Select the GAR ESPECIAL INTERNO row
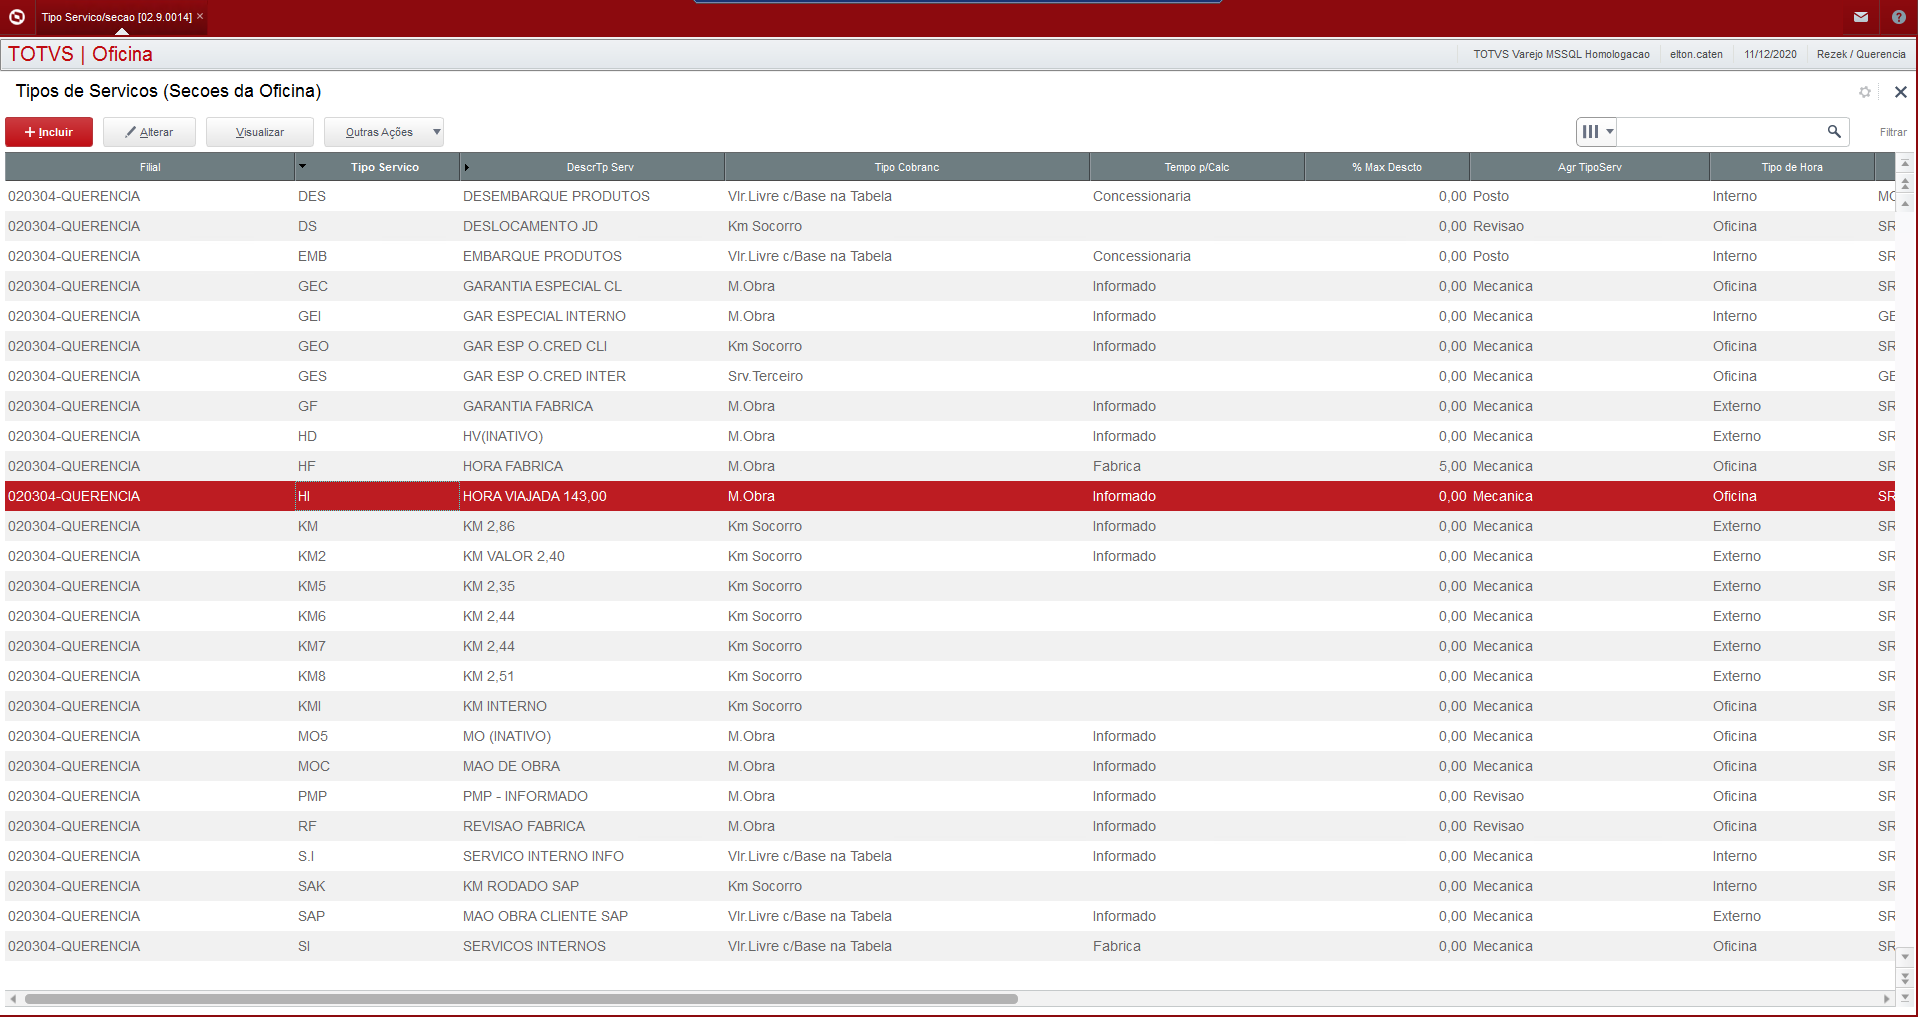The width and height of the screenshot is (1918, 1017). pyautogui.click(x=950, y=316)
